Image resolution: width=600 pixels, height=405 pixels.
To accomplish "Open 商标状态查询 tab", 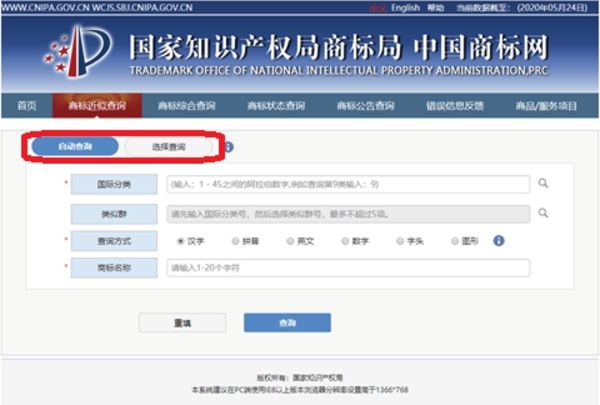I will [x=276, y=106].
